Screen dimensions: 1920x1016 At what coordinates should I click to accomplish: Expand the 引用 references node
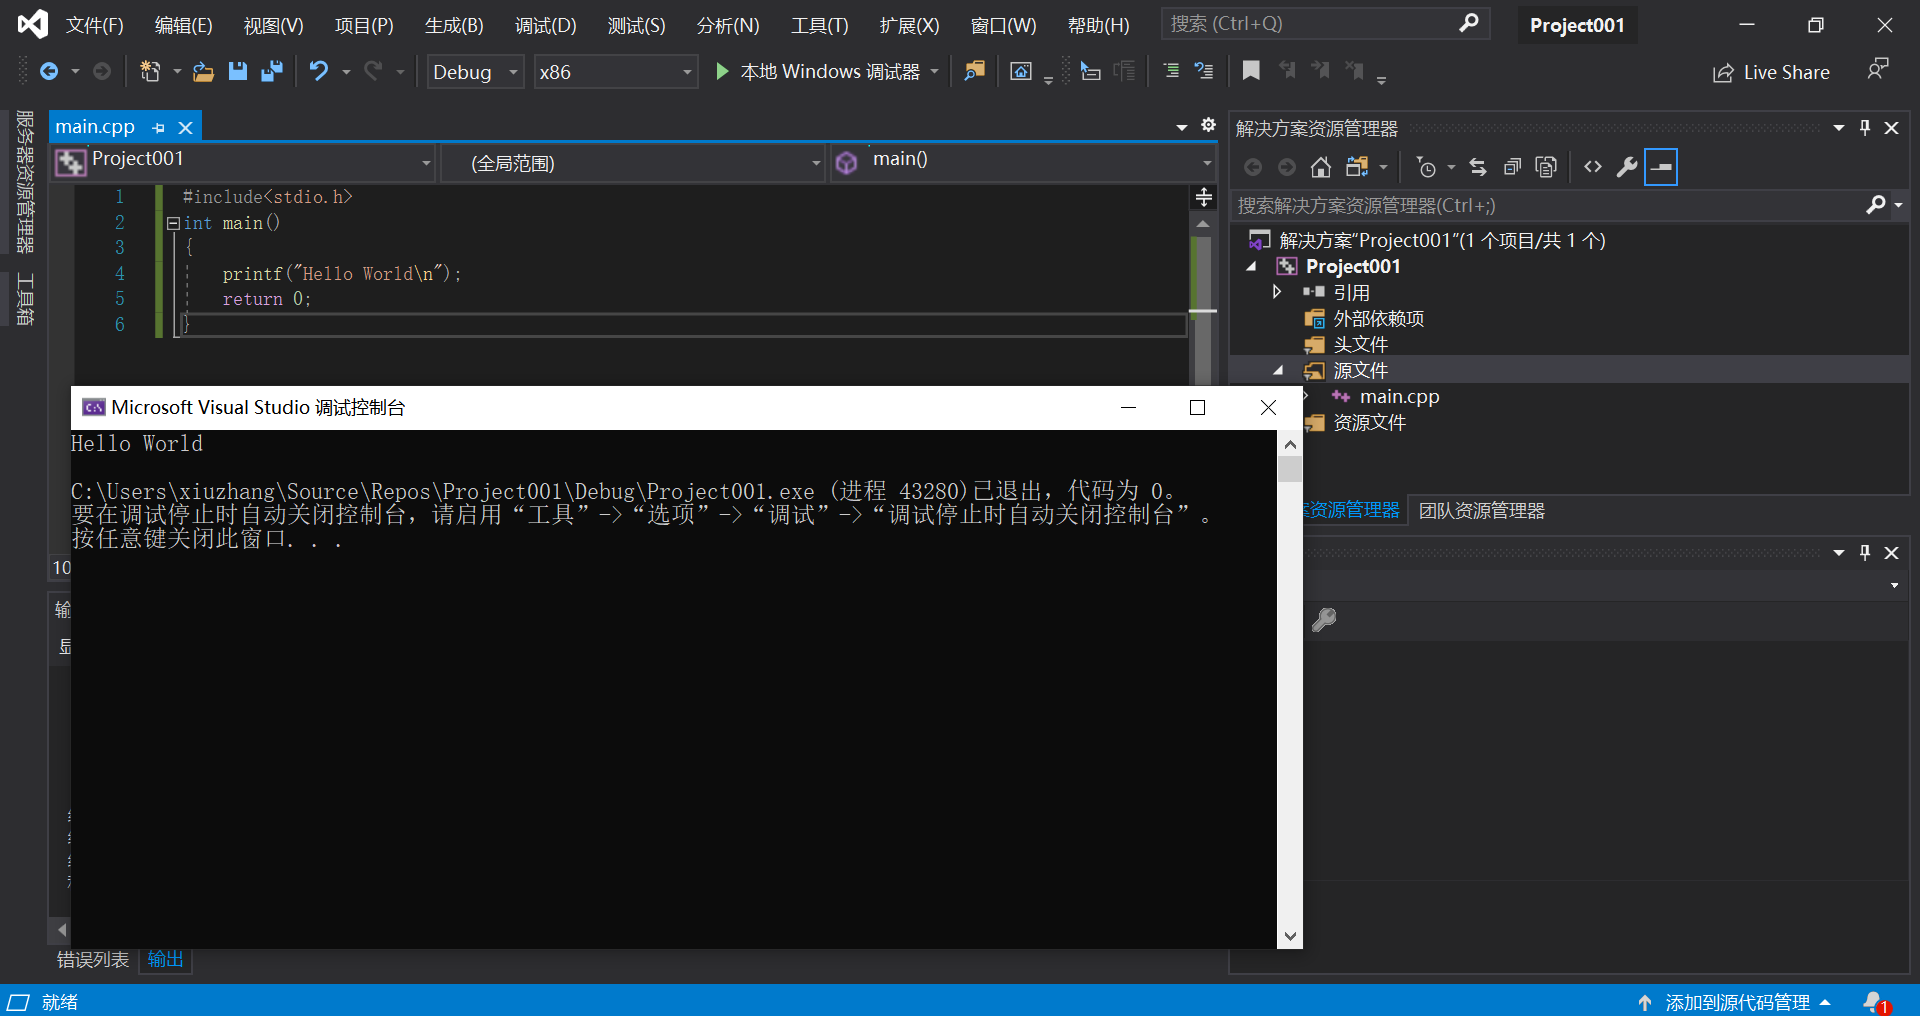click(1277, 292)
